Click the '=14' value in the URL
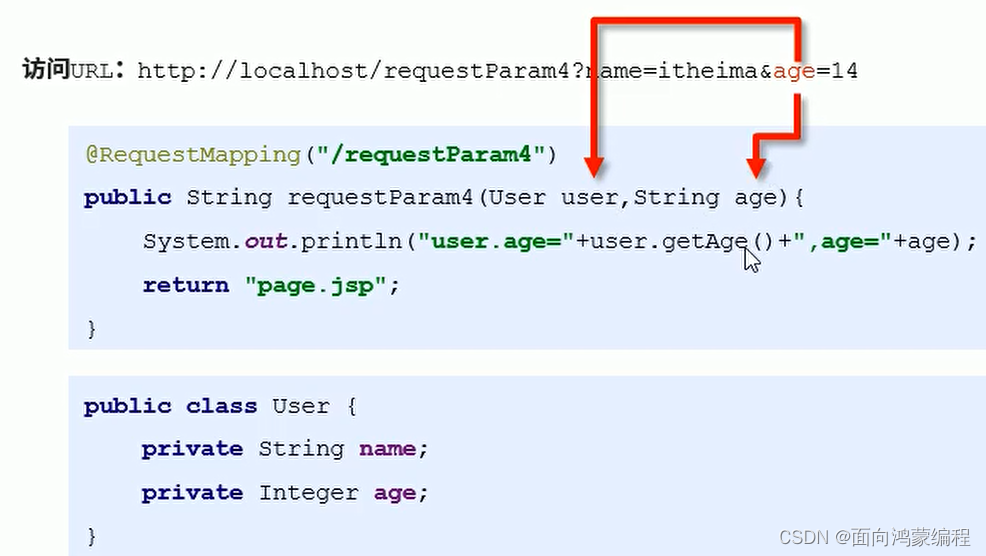The width and height of the screenshot is (986, 556). [837, 70]
